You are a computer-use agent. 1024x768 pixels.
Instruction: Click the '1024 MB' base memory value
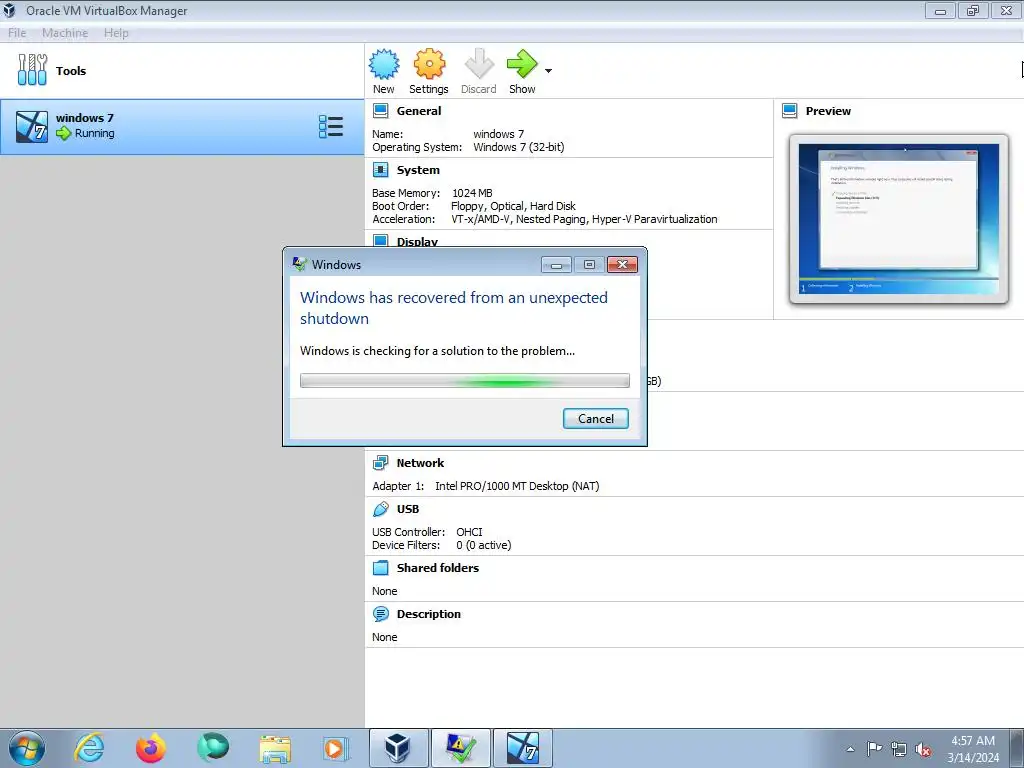pos(472,193)
